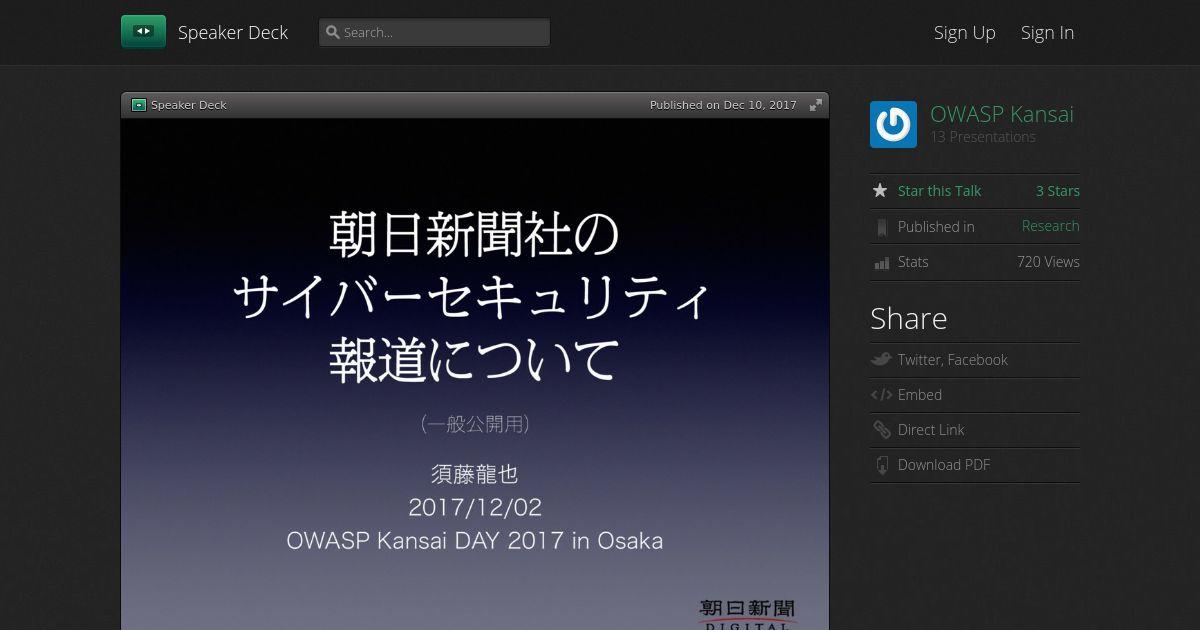This screenshot has width=1200, height=630.
Task: Click the Stats label
Action: pyautogui.click(x=913, y=262)
